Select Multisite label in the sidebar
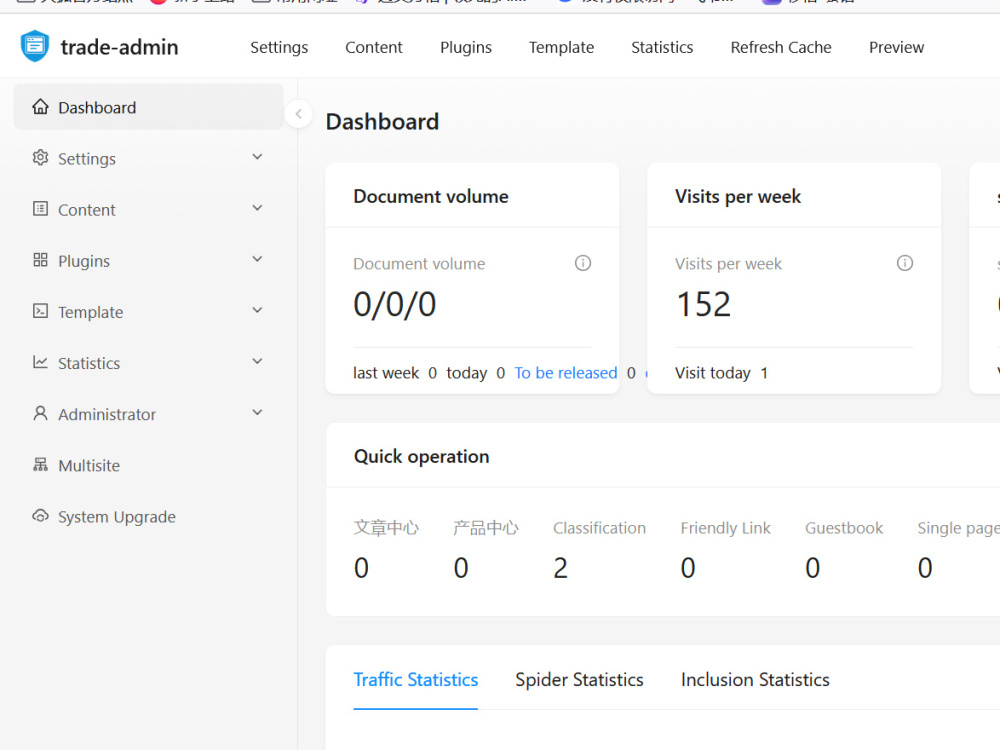 pos(89,466)
